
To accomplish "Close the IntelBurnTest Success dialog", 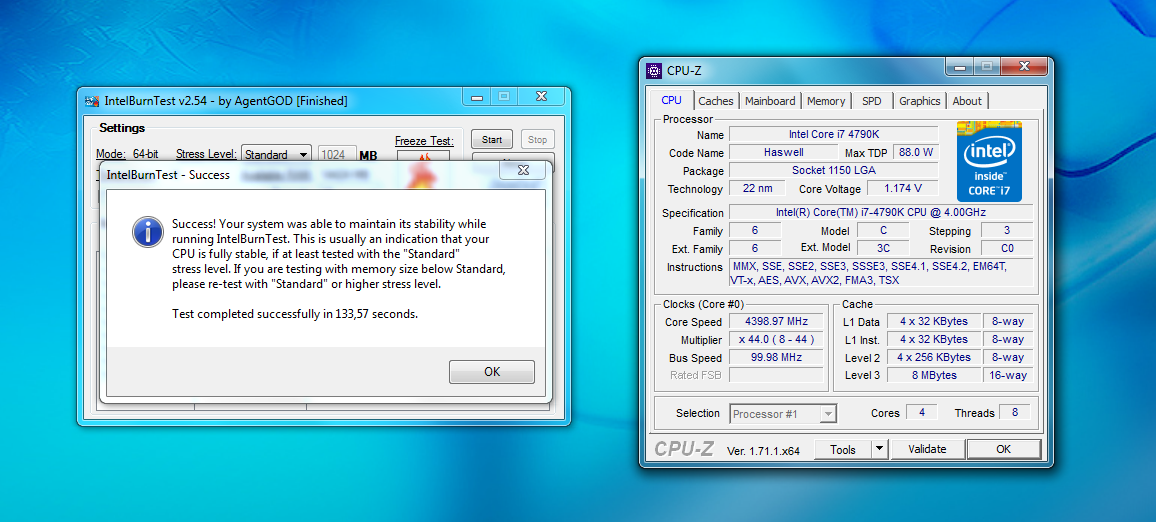I will pos(523,170).
